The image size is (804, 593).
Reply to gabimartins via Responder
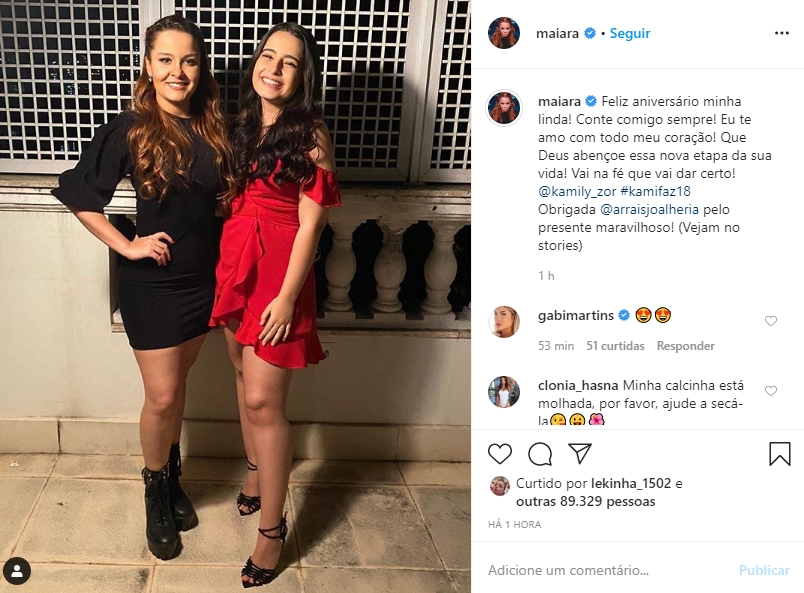click(686, 346)
